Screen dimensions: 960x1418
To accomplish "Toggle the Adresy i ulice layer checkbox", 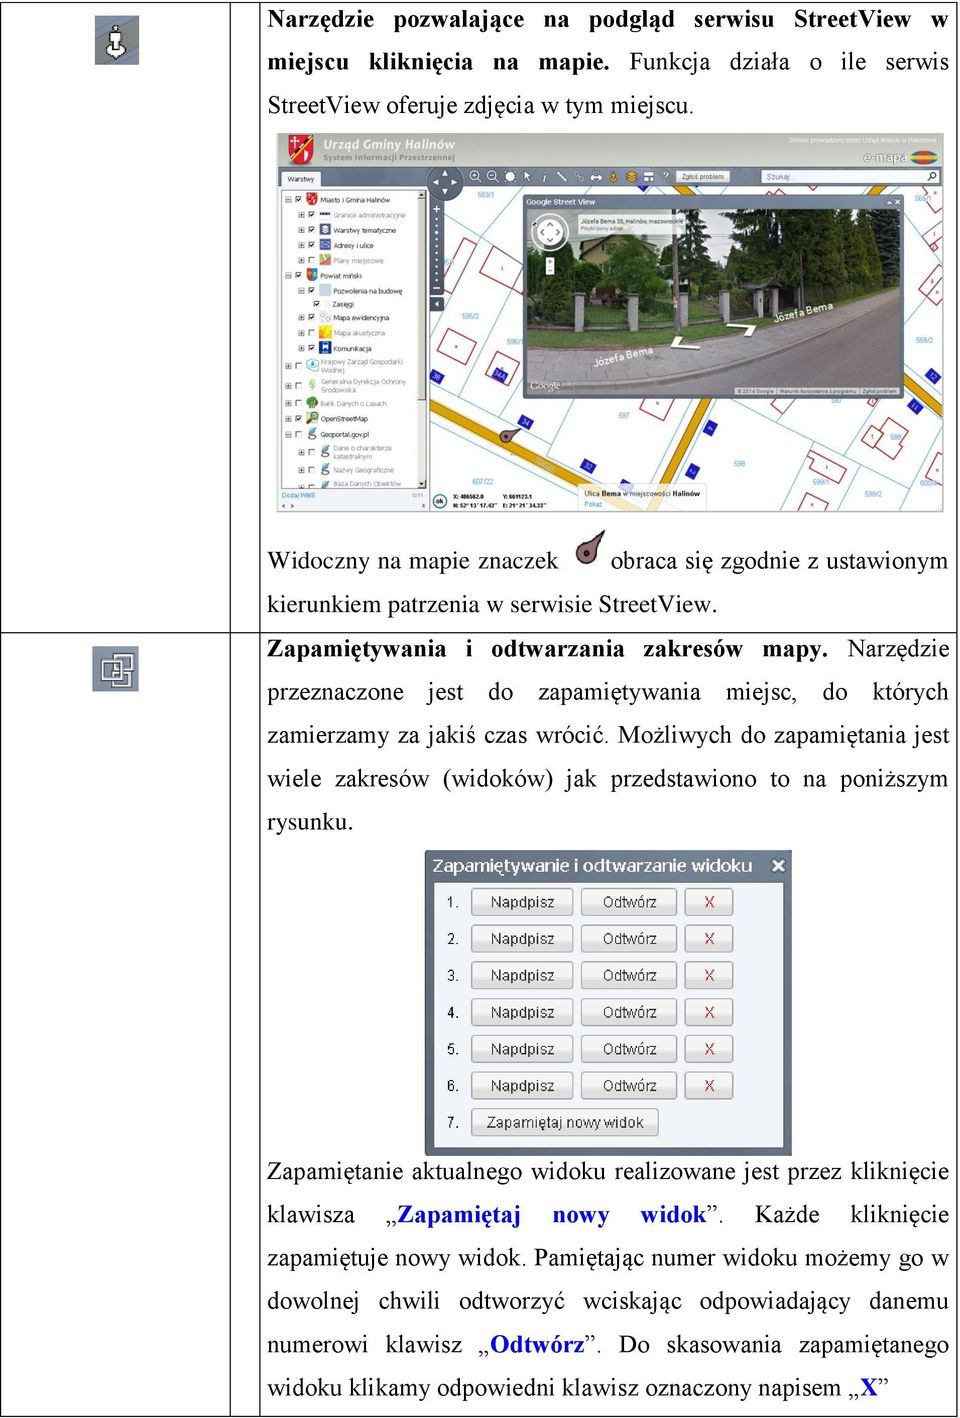I will point(311,245).
